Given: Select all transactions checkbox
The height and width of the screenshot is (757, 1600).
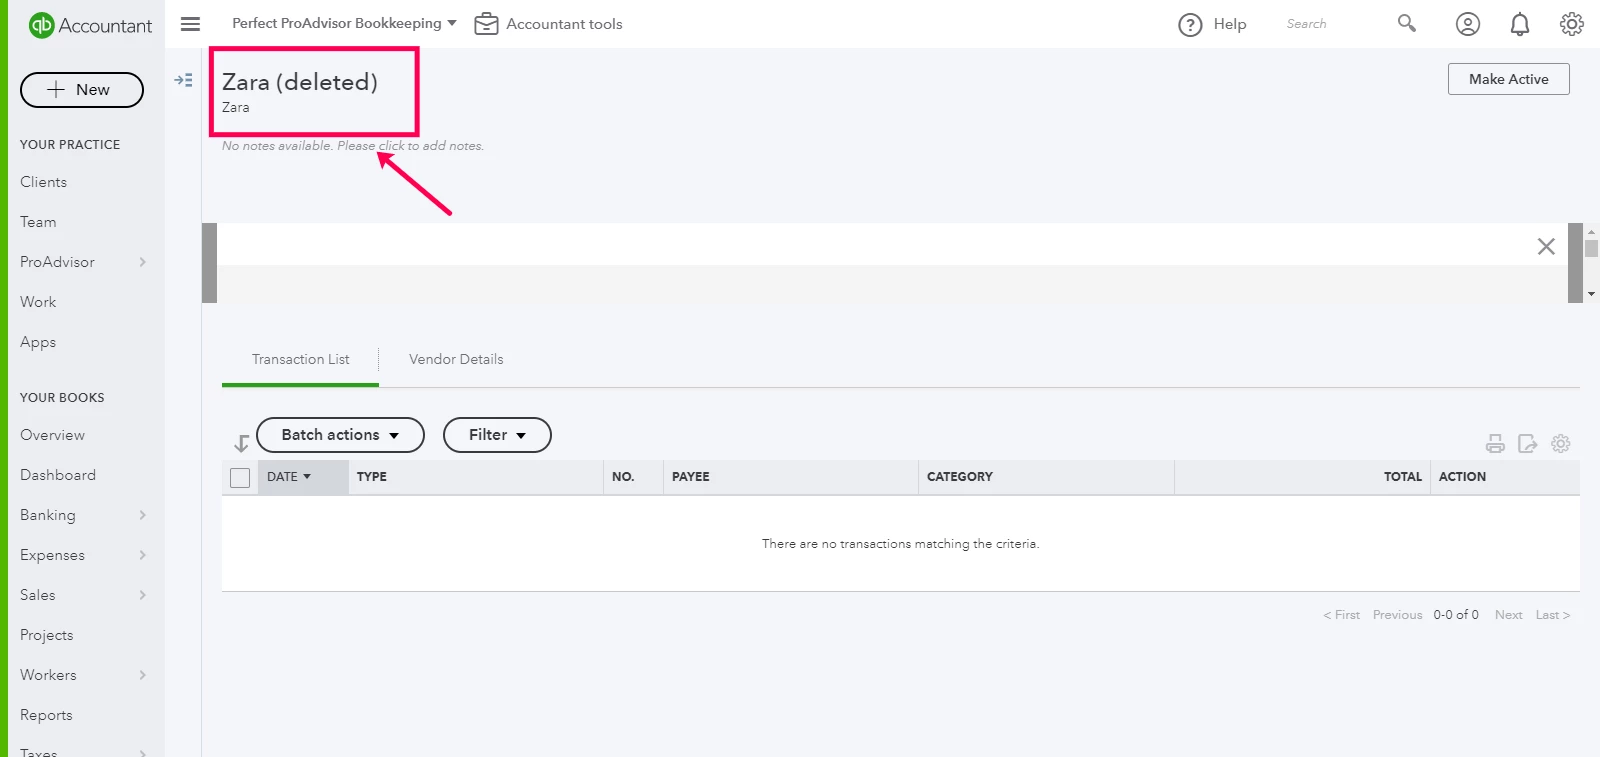Looking at the screenshot, I should pos(240,478).
